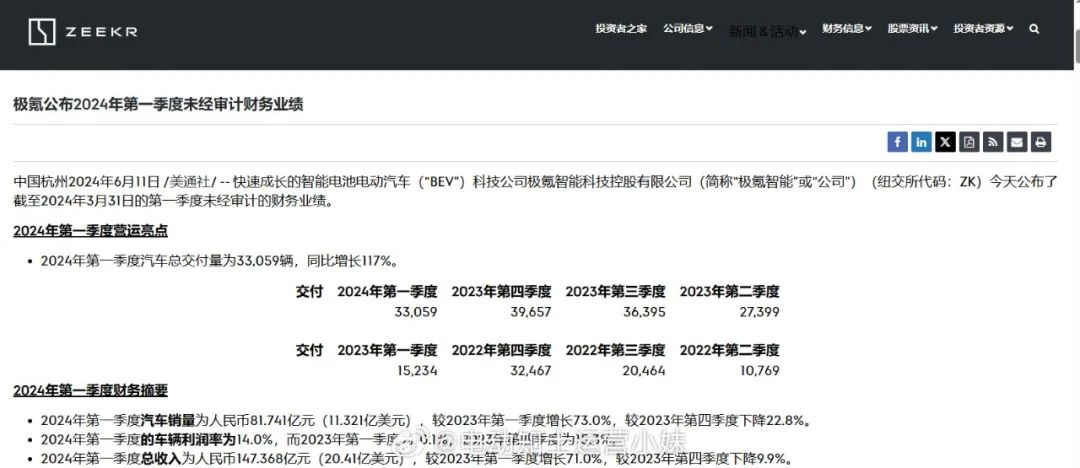Click column header 2023年第二季度

click(x=729, y=291)
